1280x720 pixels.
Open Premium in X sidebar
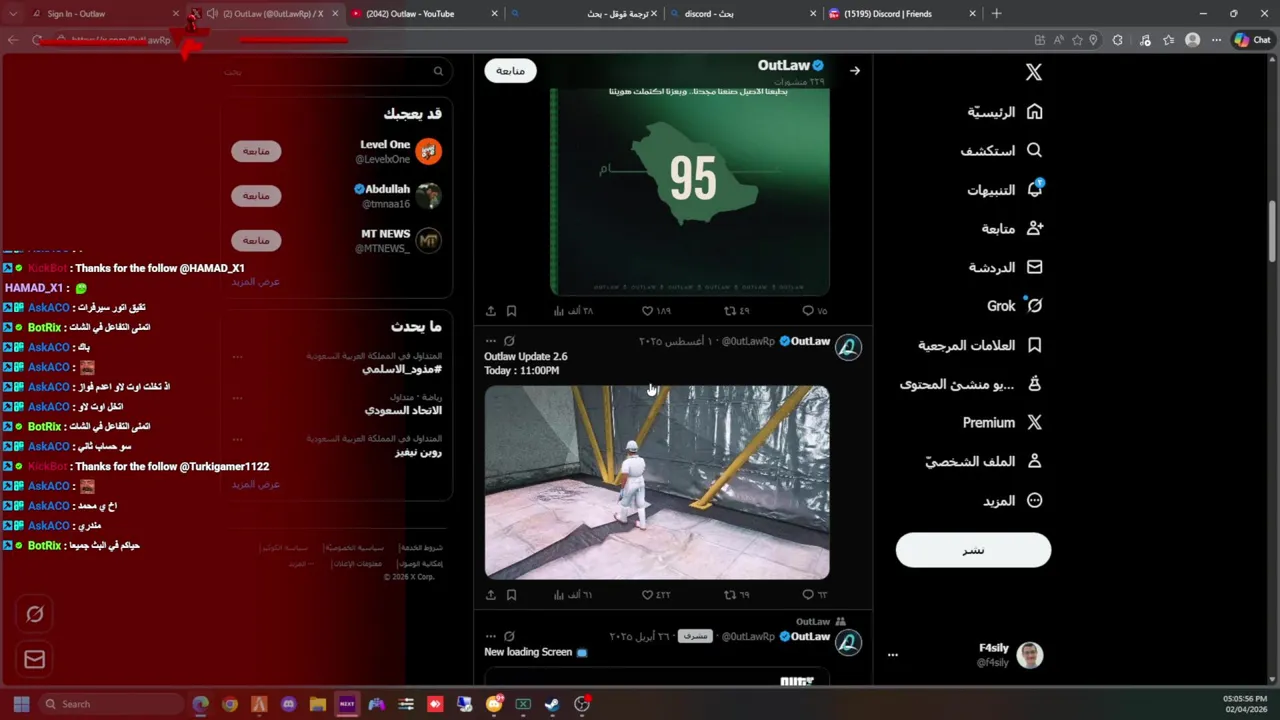(1003, 422)
